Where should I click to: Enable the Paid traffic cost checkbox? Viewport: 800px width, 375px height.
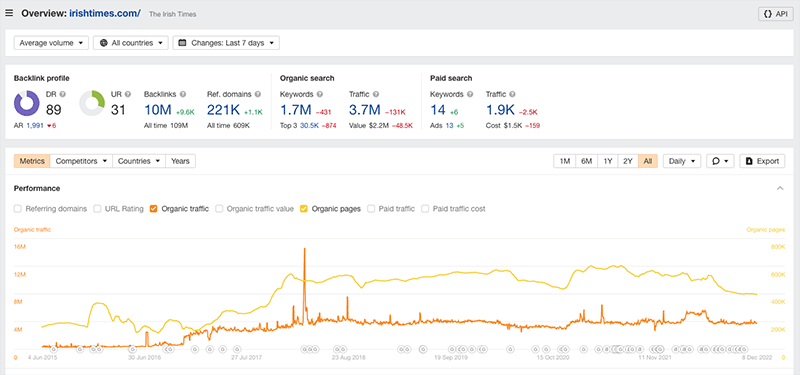pos(425,209)
